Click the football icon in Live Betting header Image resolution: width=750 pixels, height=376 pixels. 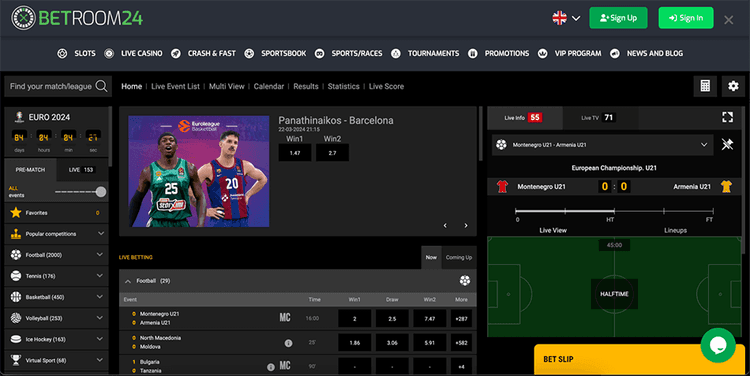[x=465, y=281]
